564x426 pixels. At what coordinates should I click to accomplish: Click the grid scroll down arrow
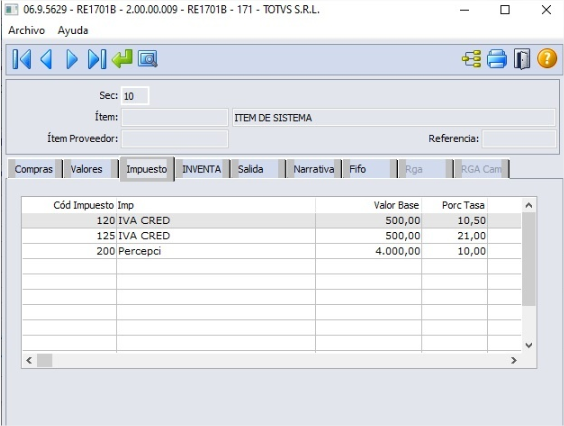(x=528, y=345)
